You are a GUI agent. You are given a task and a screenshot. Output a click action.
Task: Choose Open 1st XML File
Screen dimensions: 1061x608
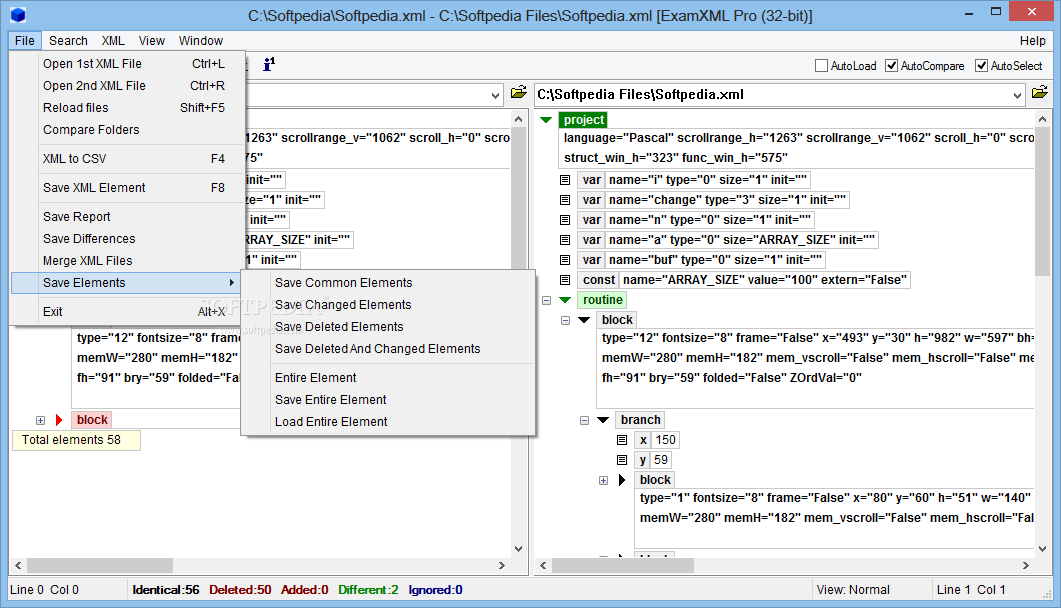[128, 64]
